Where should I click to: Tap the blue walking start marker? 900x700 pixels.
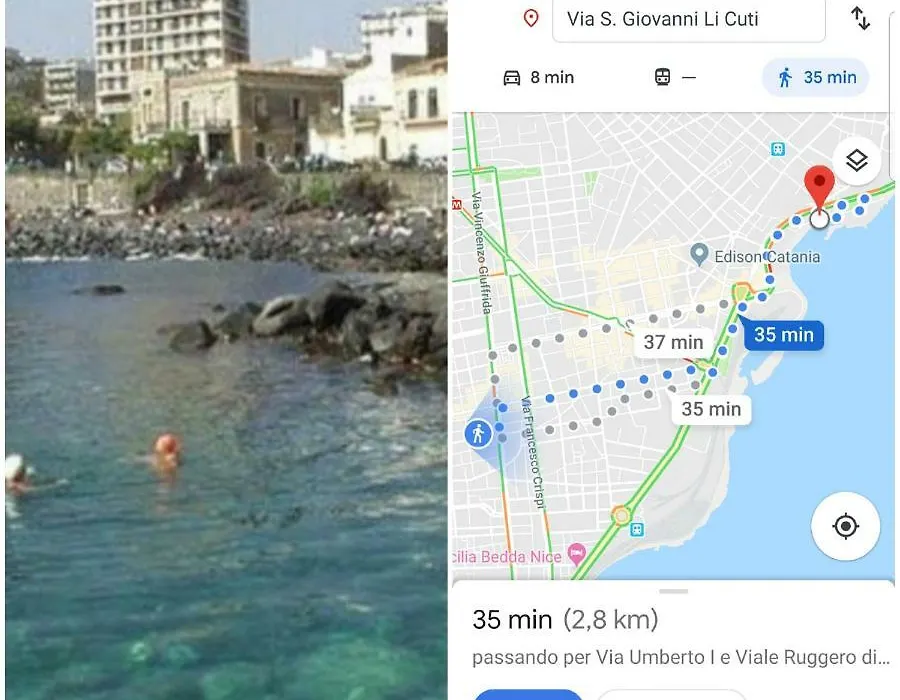478,433
